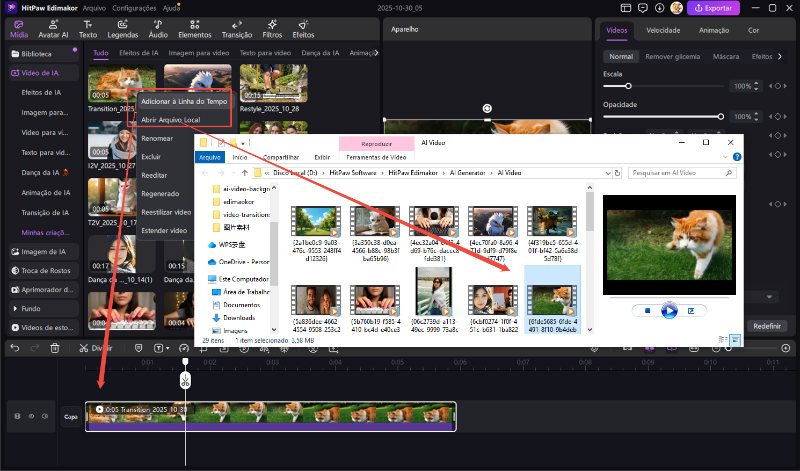Open Minhas criações in sidebar

[45, 233]
